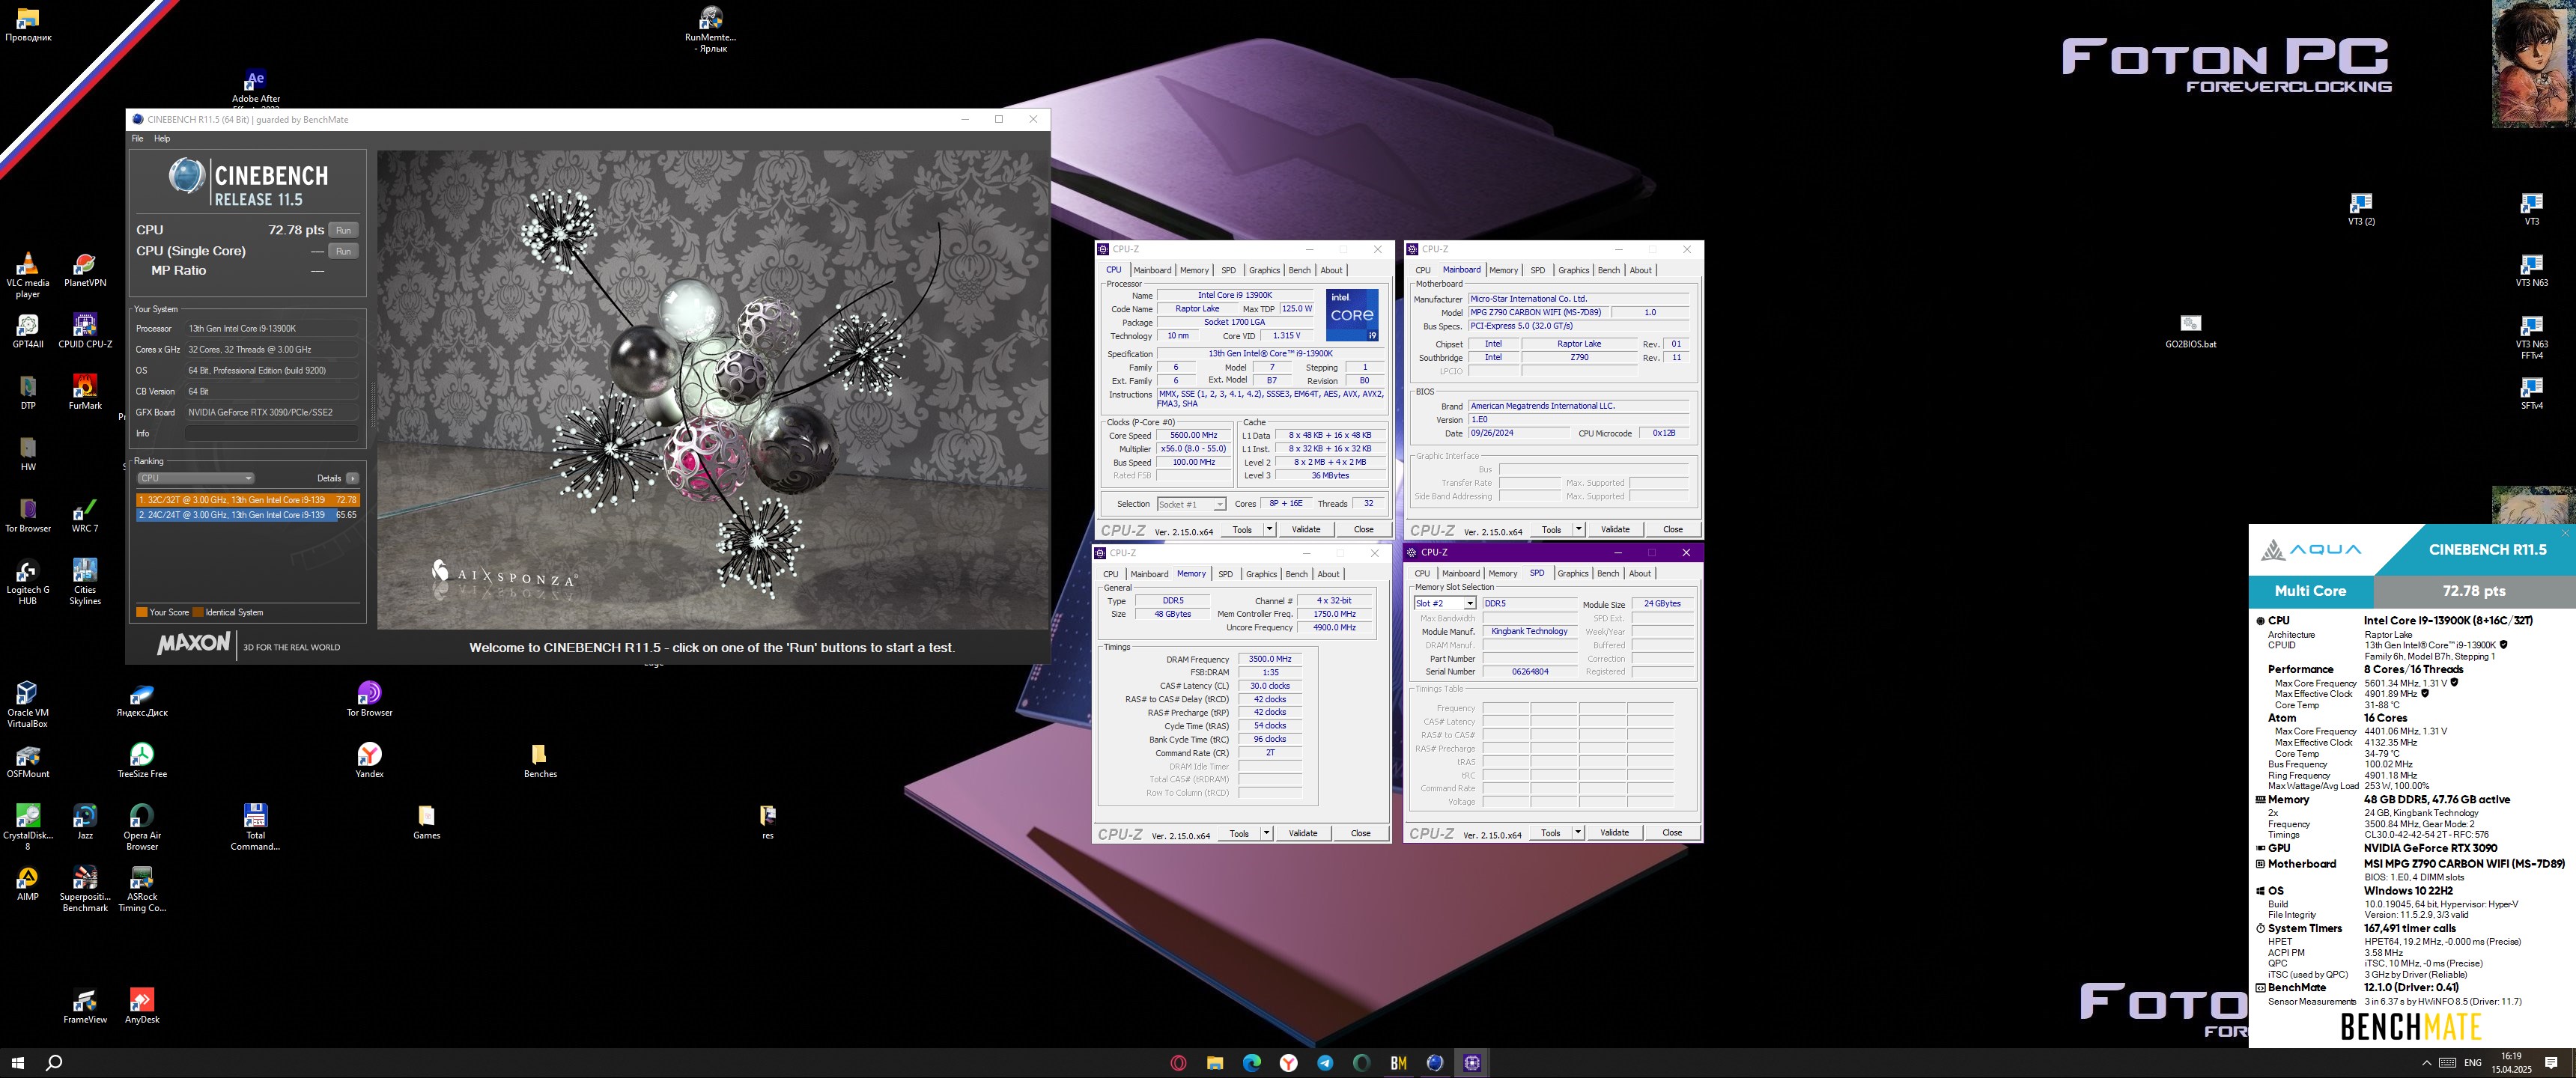Click the taskbar clock showing 16:19
Screen dimensions: 2576x1078
pyautogui.click(x=2511, y=1063)
